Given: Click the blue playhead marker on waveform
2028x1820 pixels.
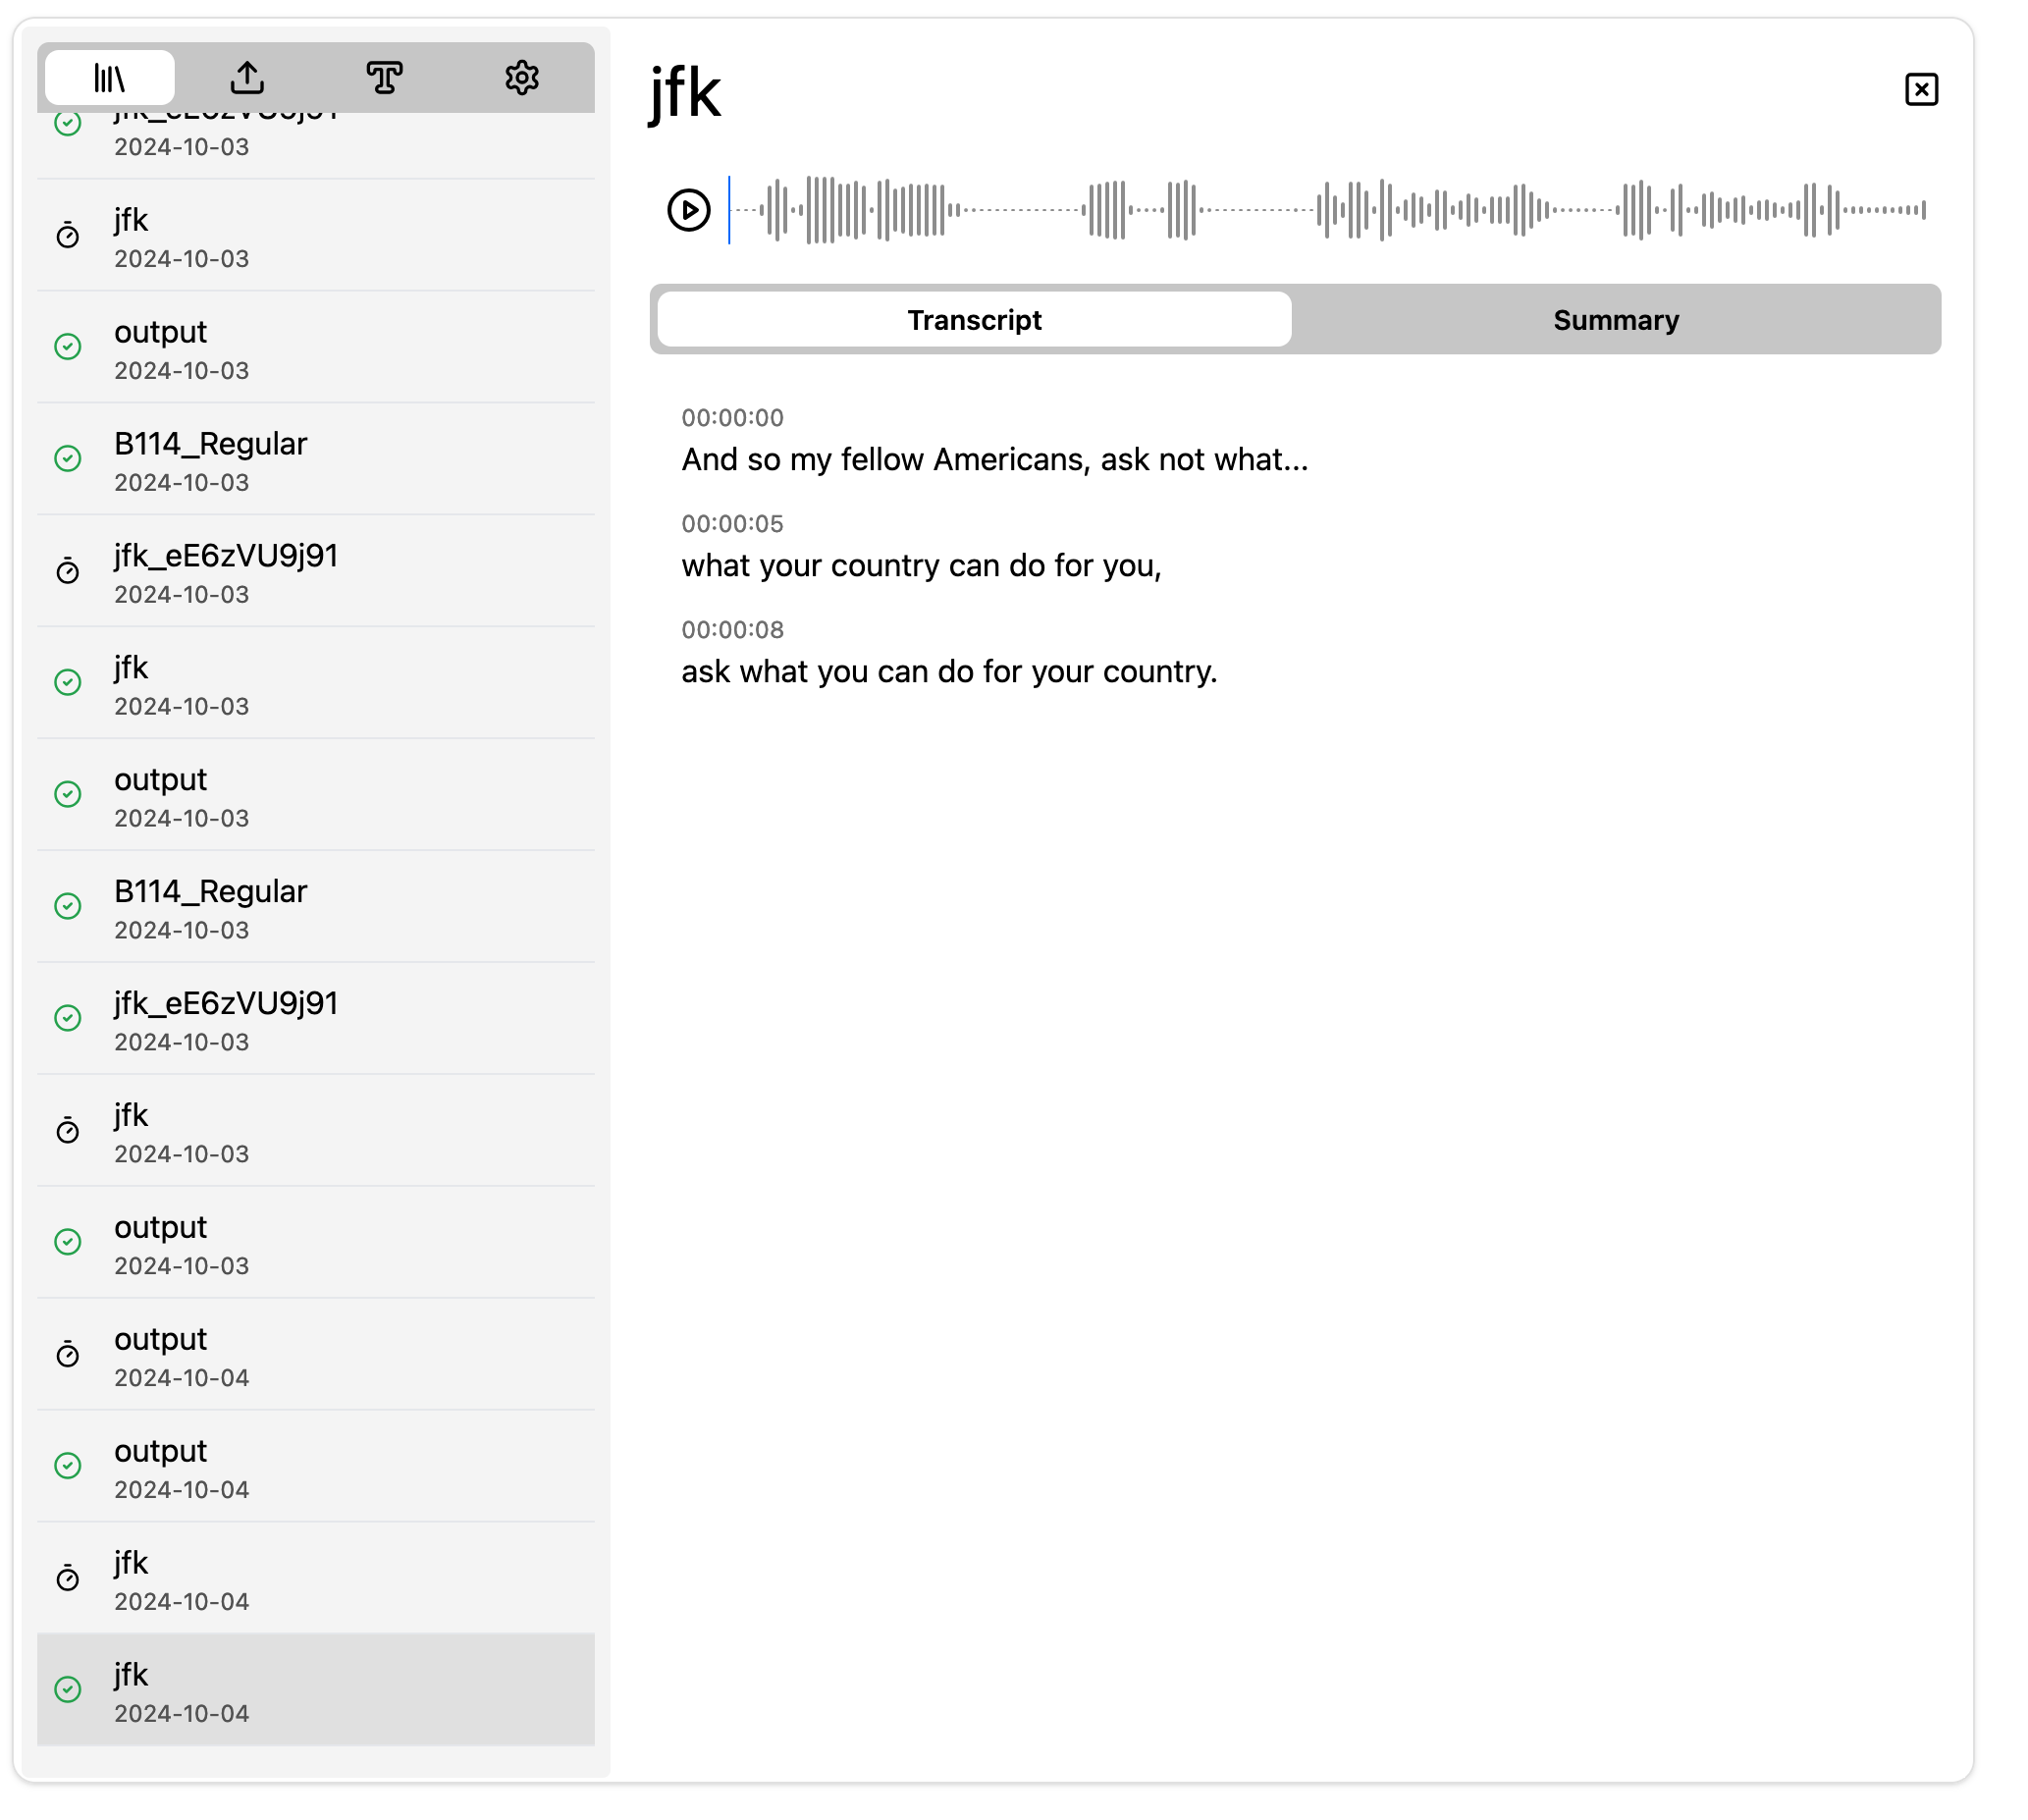Looking at the screenshot, I should (729, 210).
